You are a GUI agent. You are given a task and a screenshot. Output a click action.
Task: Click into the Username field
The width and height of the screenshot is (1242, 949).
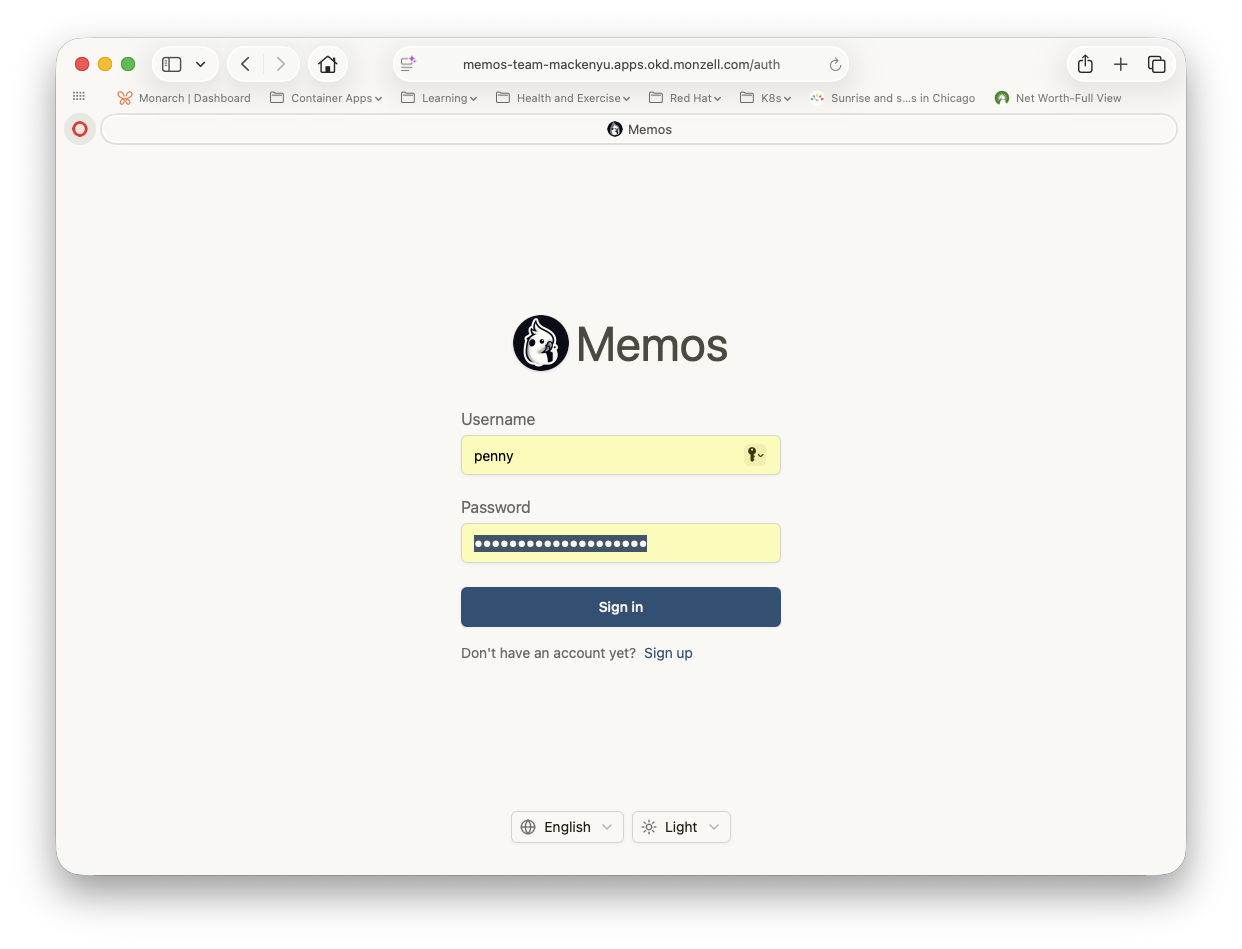(x=600, y=455)
